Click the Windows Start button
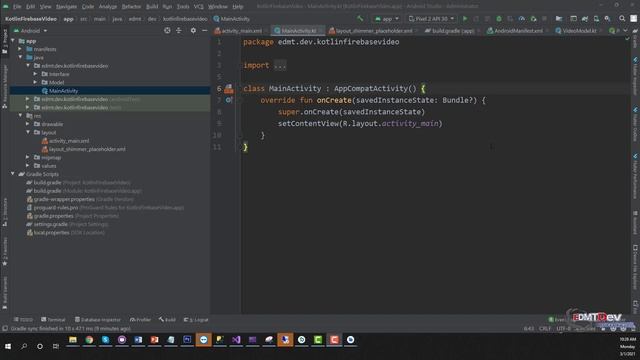The width and height of the screenshot is (640, 360). click(8, 346)
